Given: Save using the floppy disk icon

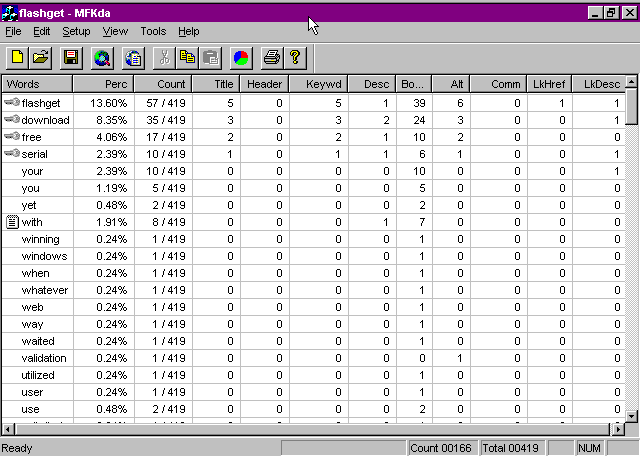Looking at the screenshot, I should click(x=71, y=58).
